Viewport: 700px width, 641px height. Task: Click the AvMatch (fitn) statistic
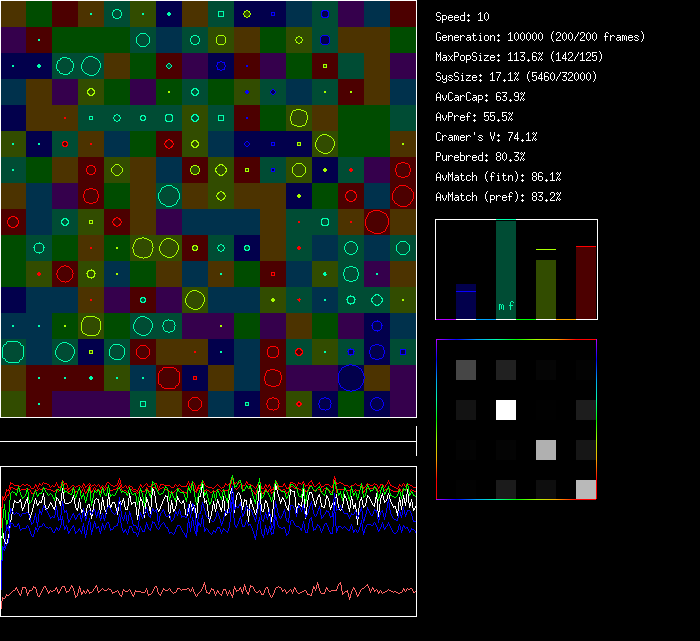click(x=498, y=177)
